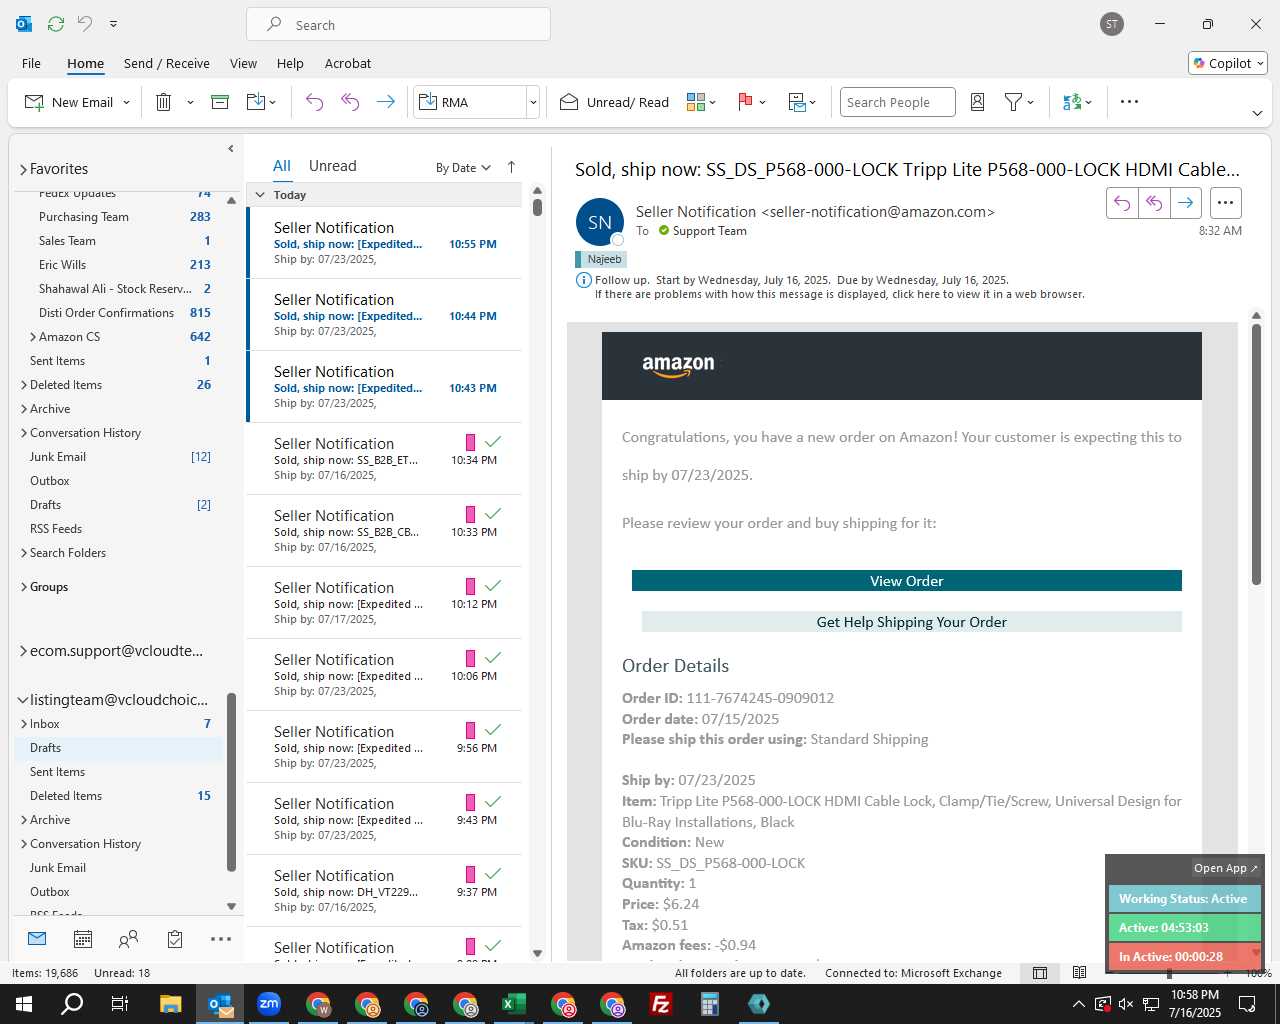
Task: Toggle completion checkmark on 10:06 PM email
Action: tap(492, 658)
